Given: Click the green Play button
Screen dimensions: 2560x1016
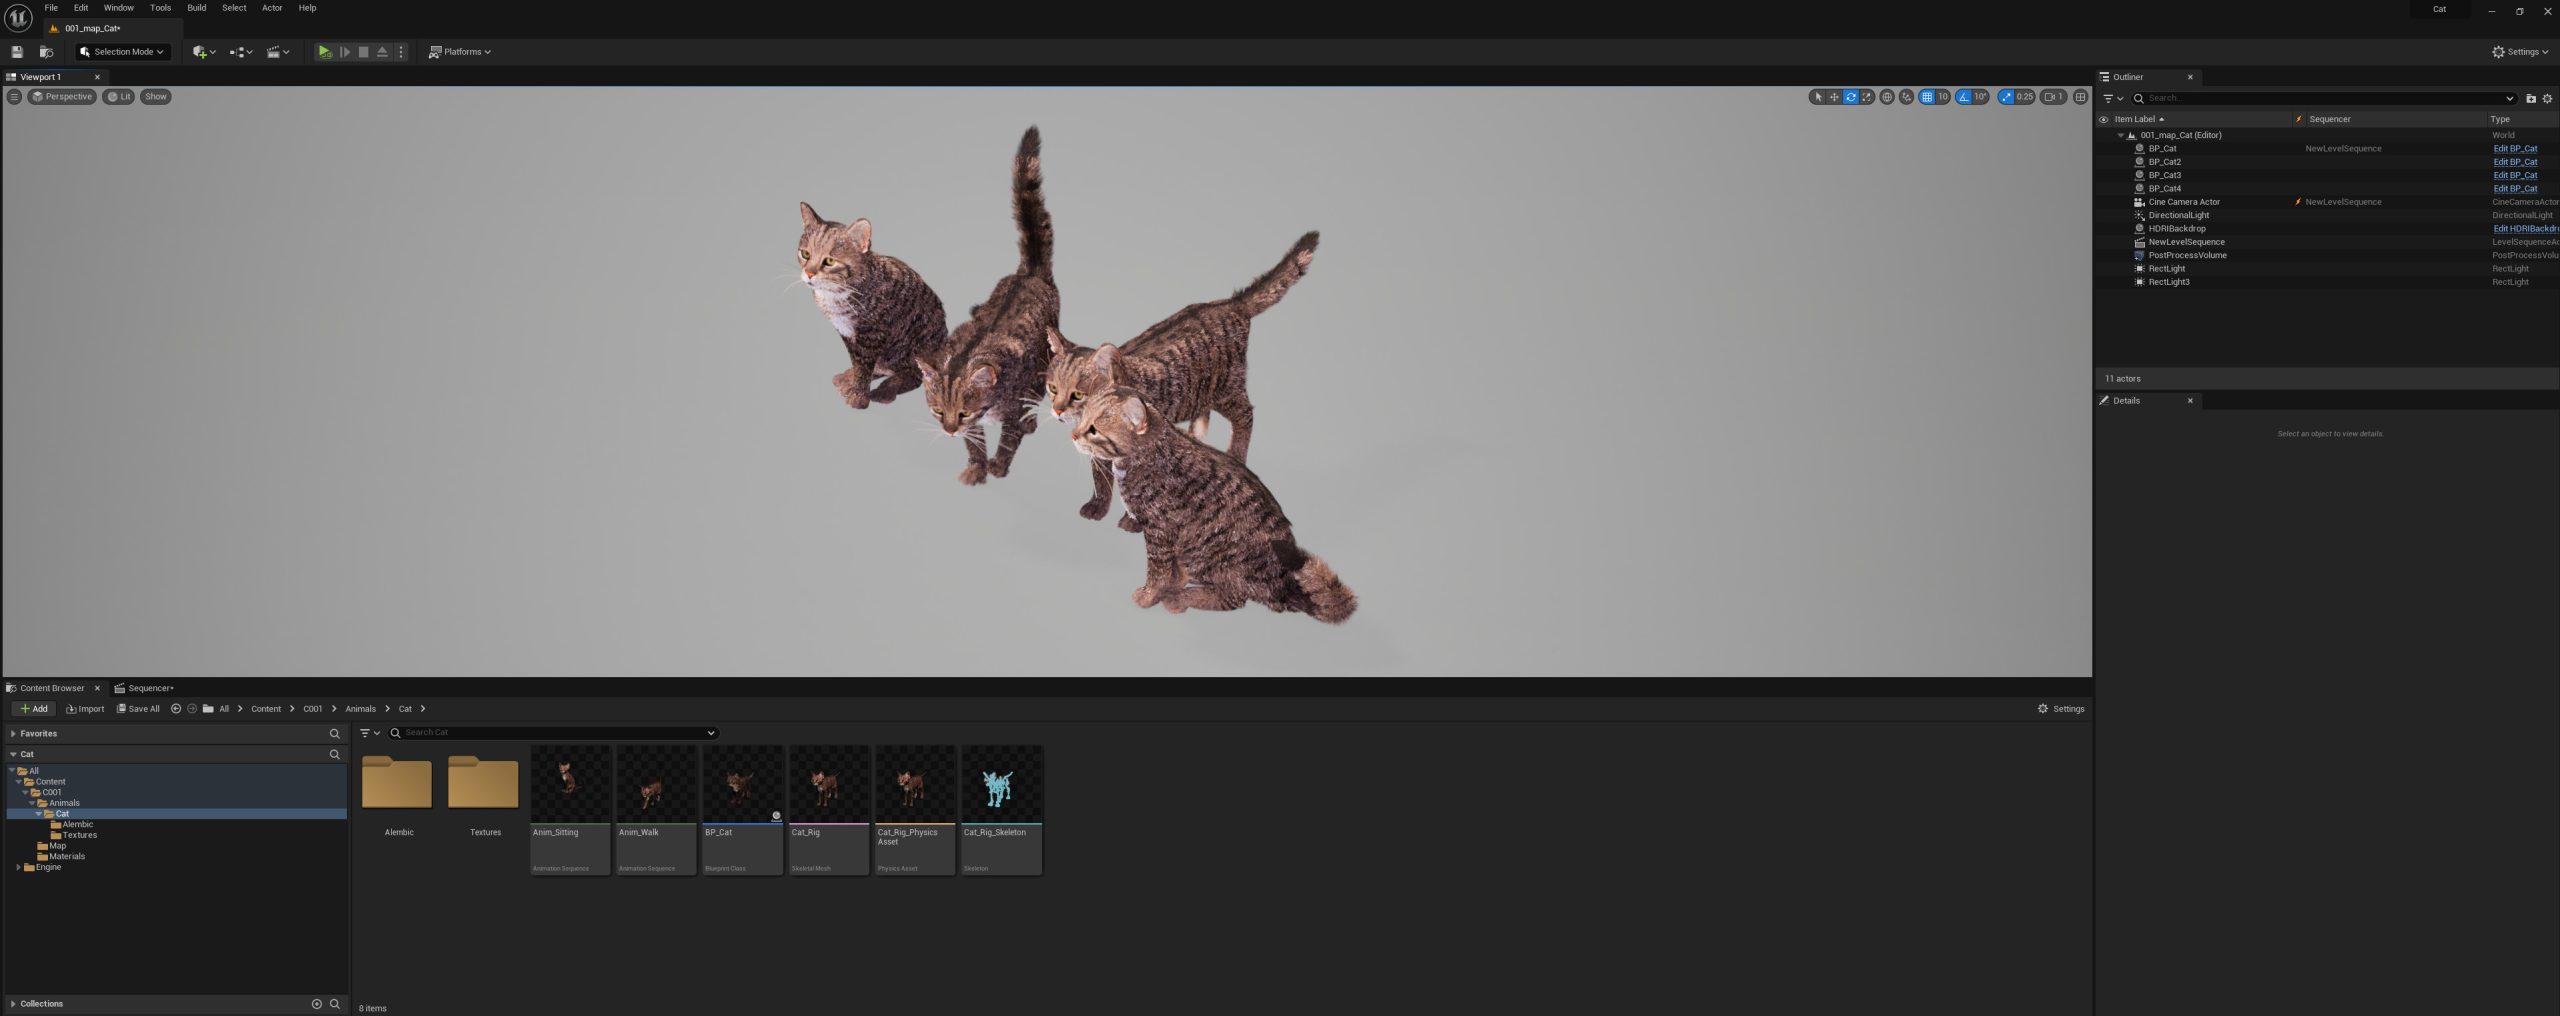Looking at the screenshot, I should 324,52.
